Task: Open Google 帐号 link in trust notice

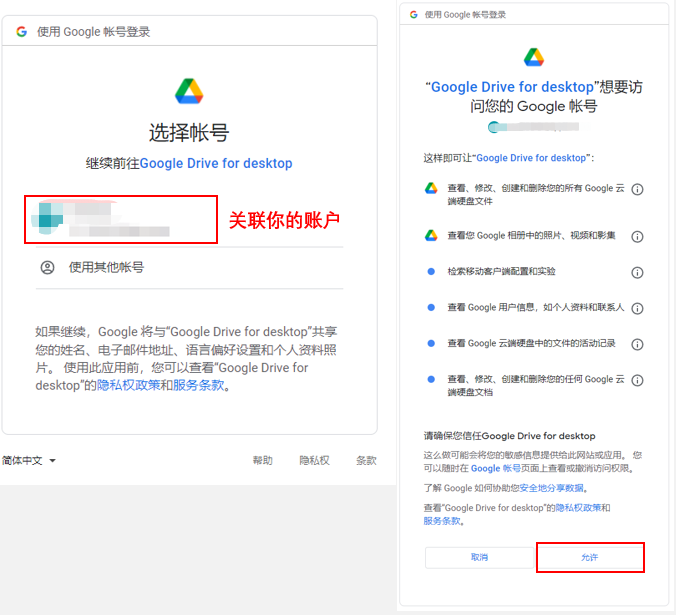Action: (496, 468)
